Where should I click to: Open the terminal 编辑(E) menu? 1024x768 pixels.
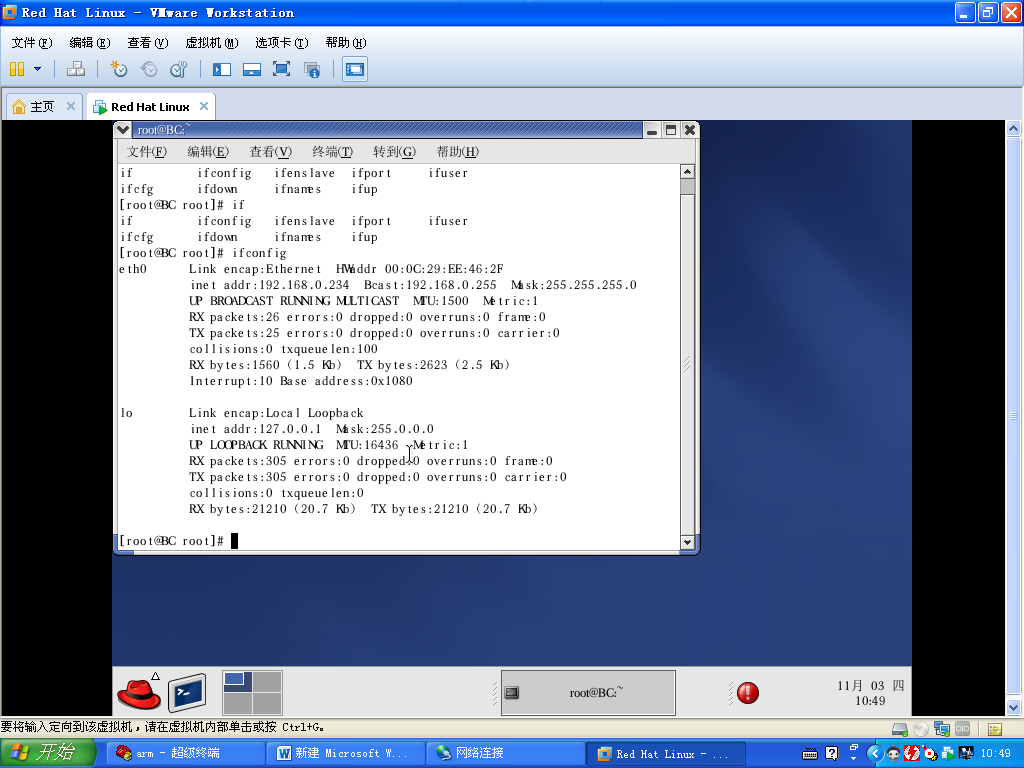tap(208, 152)
